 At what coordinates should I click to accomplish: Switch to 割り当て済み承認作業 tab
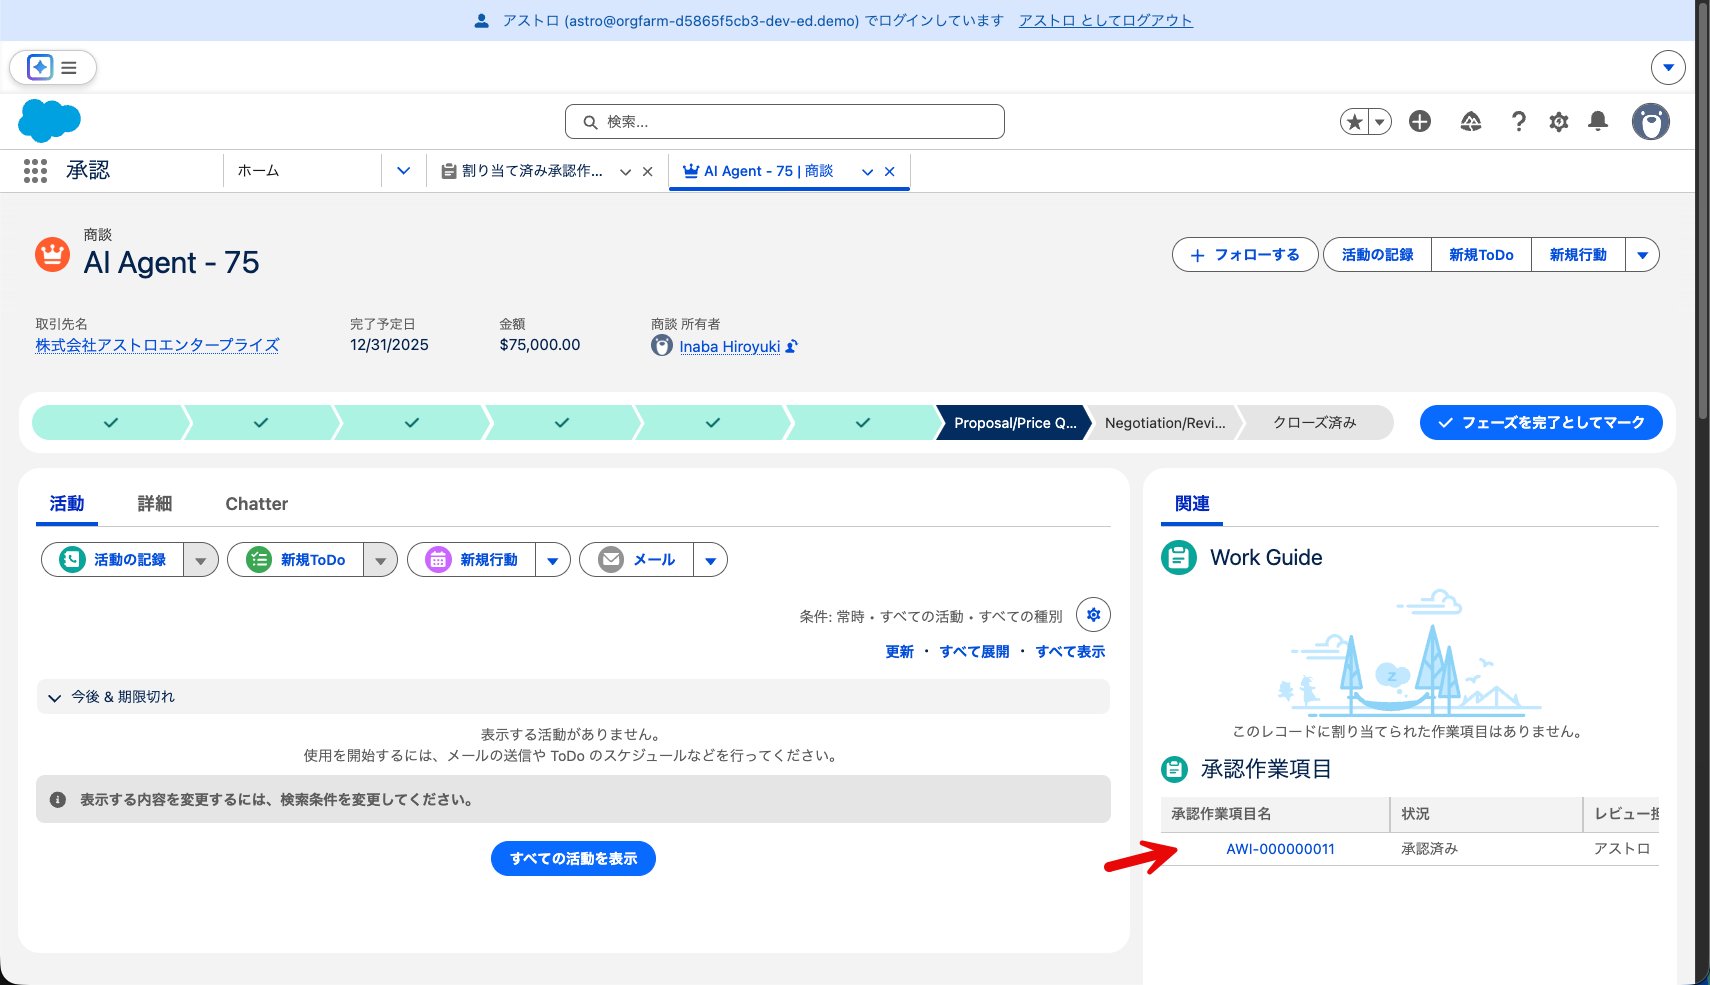click(x=522, y=171)
